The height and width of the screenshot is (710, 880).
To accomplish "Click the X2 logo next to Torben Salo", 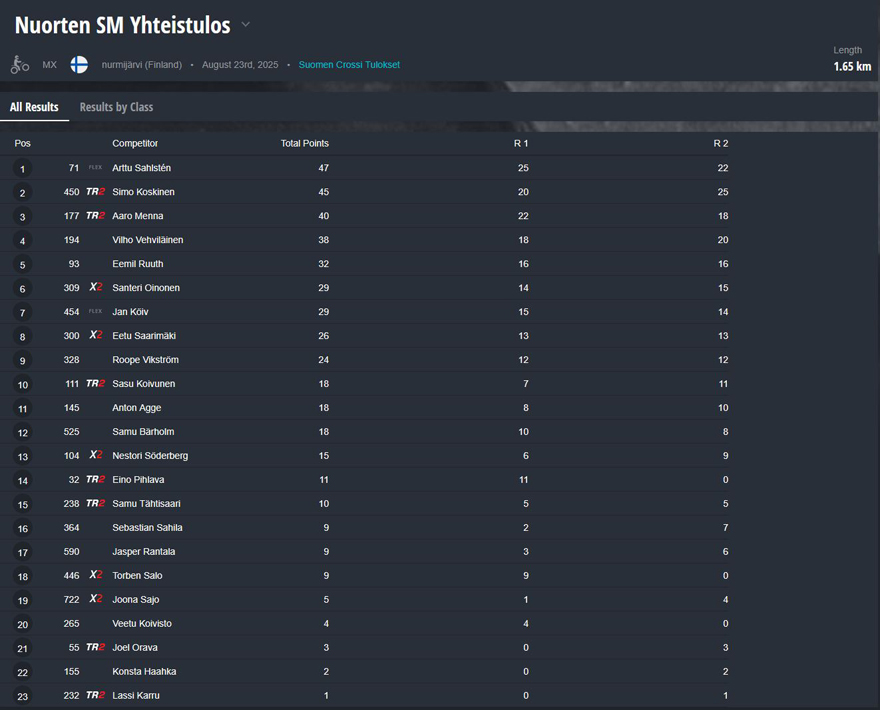I will click(x=96, y=575).
